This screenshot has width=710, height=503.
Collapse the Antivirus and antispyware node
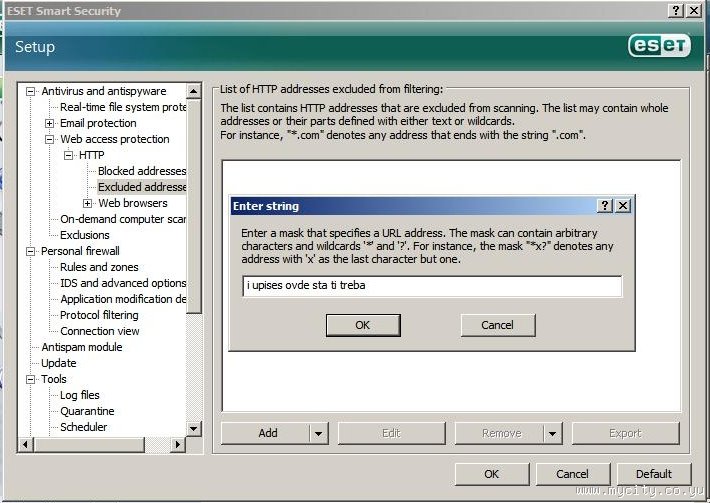click(30, 91)
